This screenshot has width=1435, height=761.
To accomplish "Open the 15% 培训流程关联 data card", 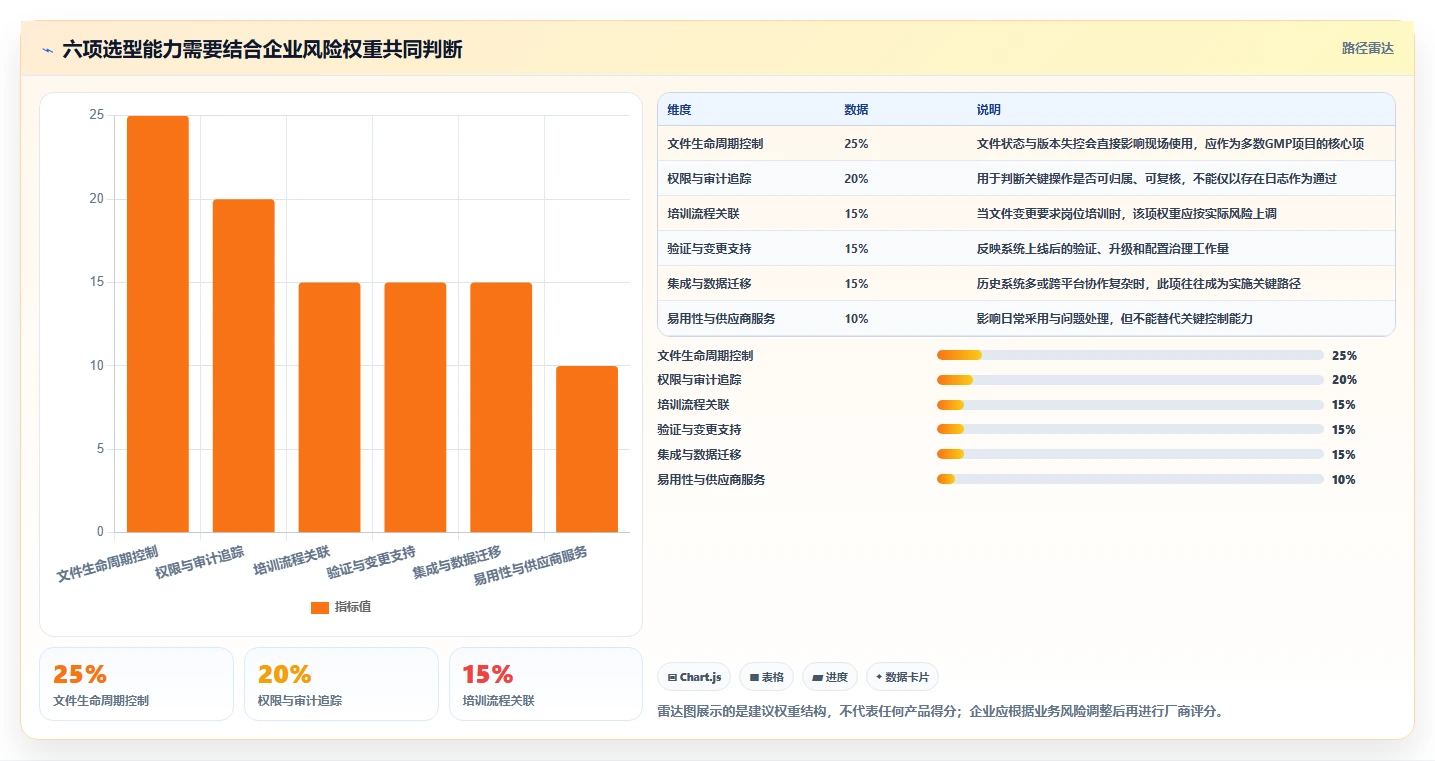I will [x=546, y=684].
